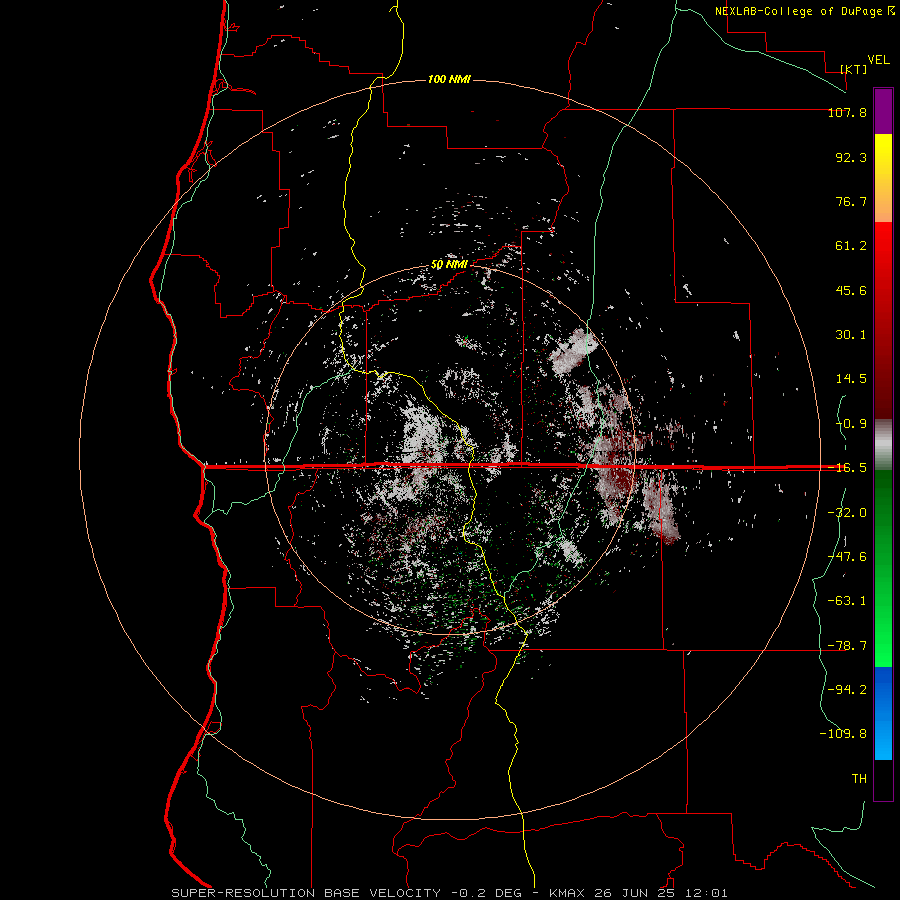Click the -47.6 velocity scale value
Screen dimensions: 900x900
pyautogui.click(x=847, y=557)
